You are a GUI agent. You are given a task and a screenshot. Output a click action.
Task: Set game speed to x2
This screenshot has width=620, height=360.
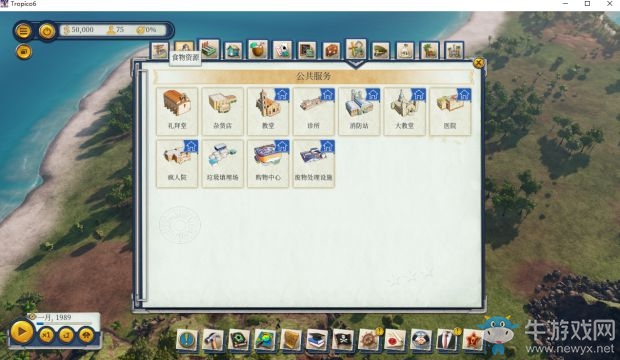[x=66, y=335]
